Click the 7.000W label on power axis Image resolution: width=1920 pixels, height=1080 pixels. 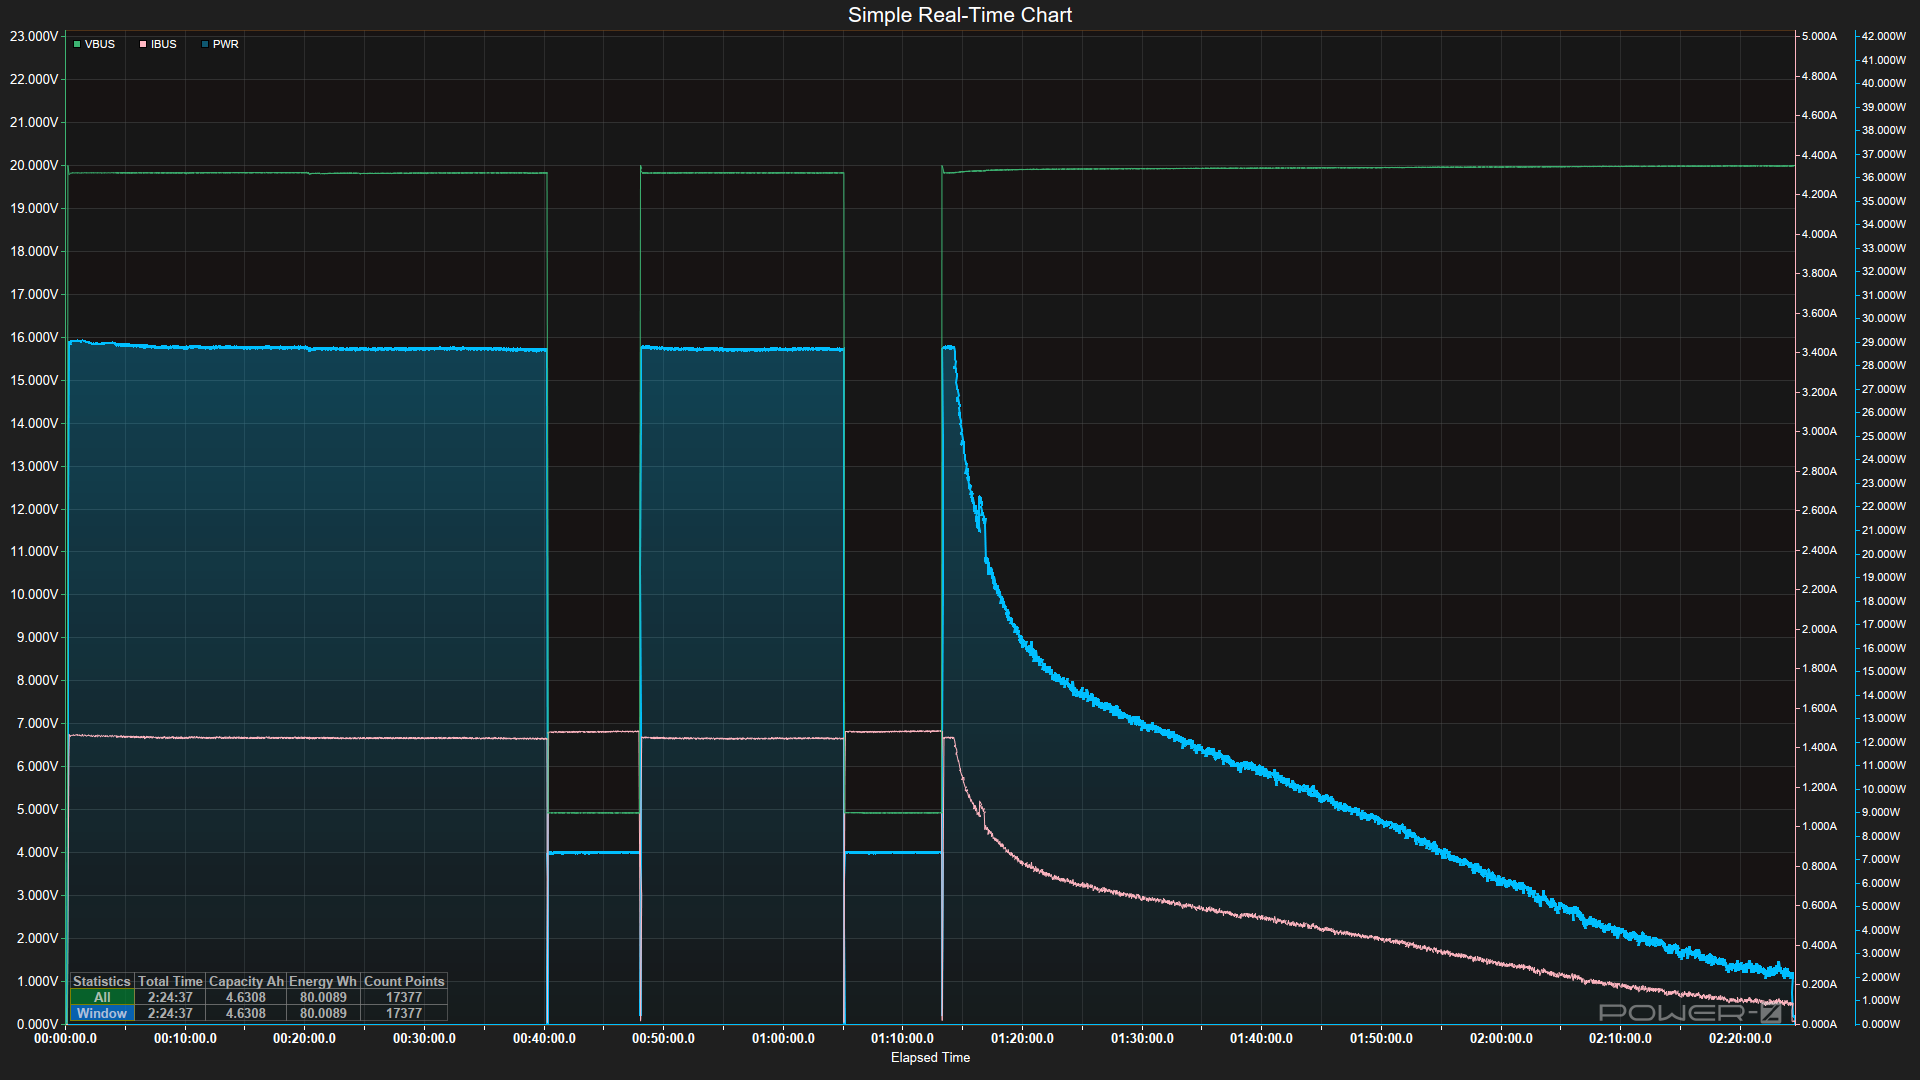[x=1883, y=859]
